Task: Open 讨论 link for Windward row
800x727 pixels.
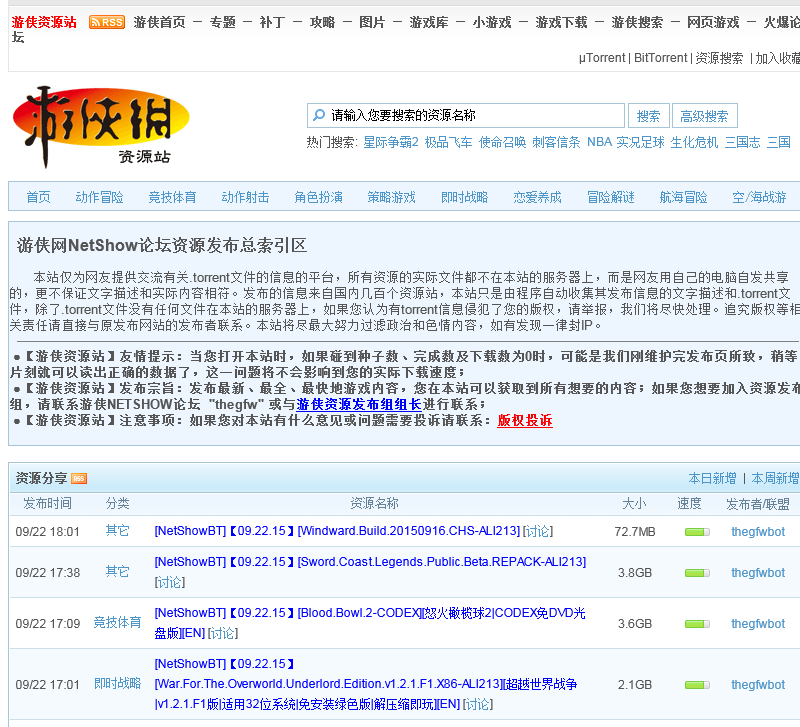Action: click(538, 531)
